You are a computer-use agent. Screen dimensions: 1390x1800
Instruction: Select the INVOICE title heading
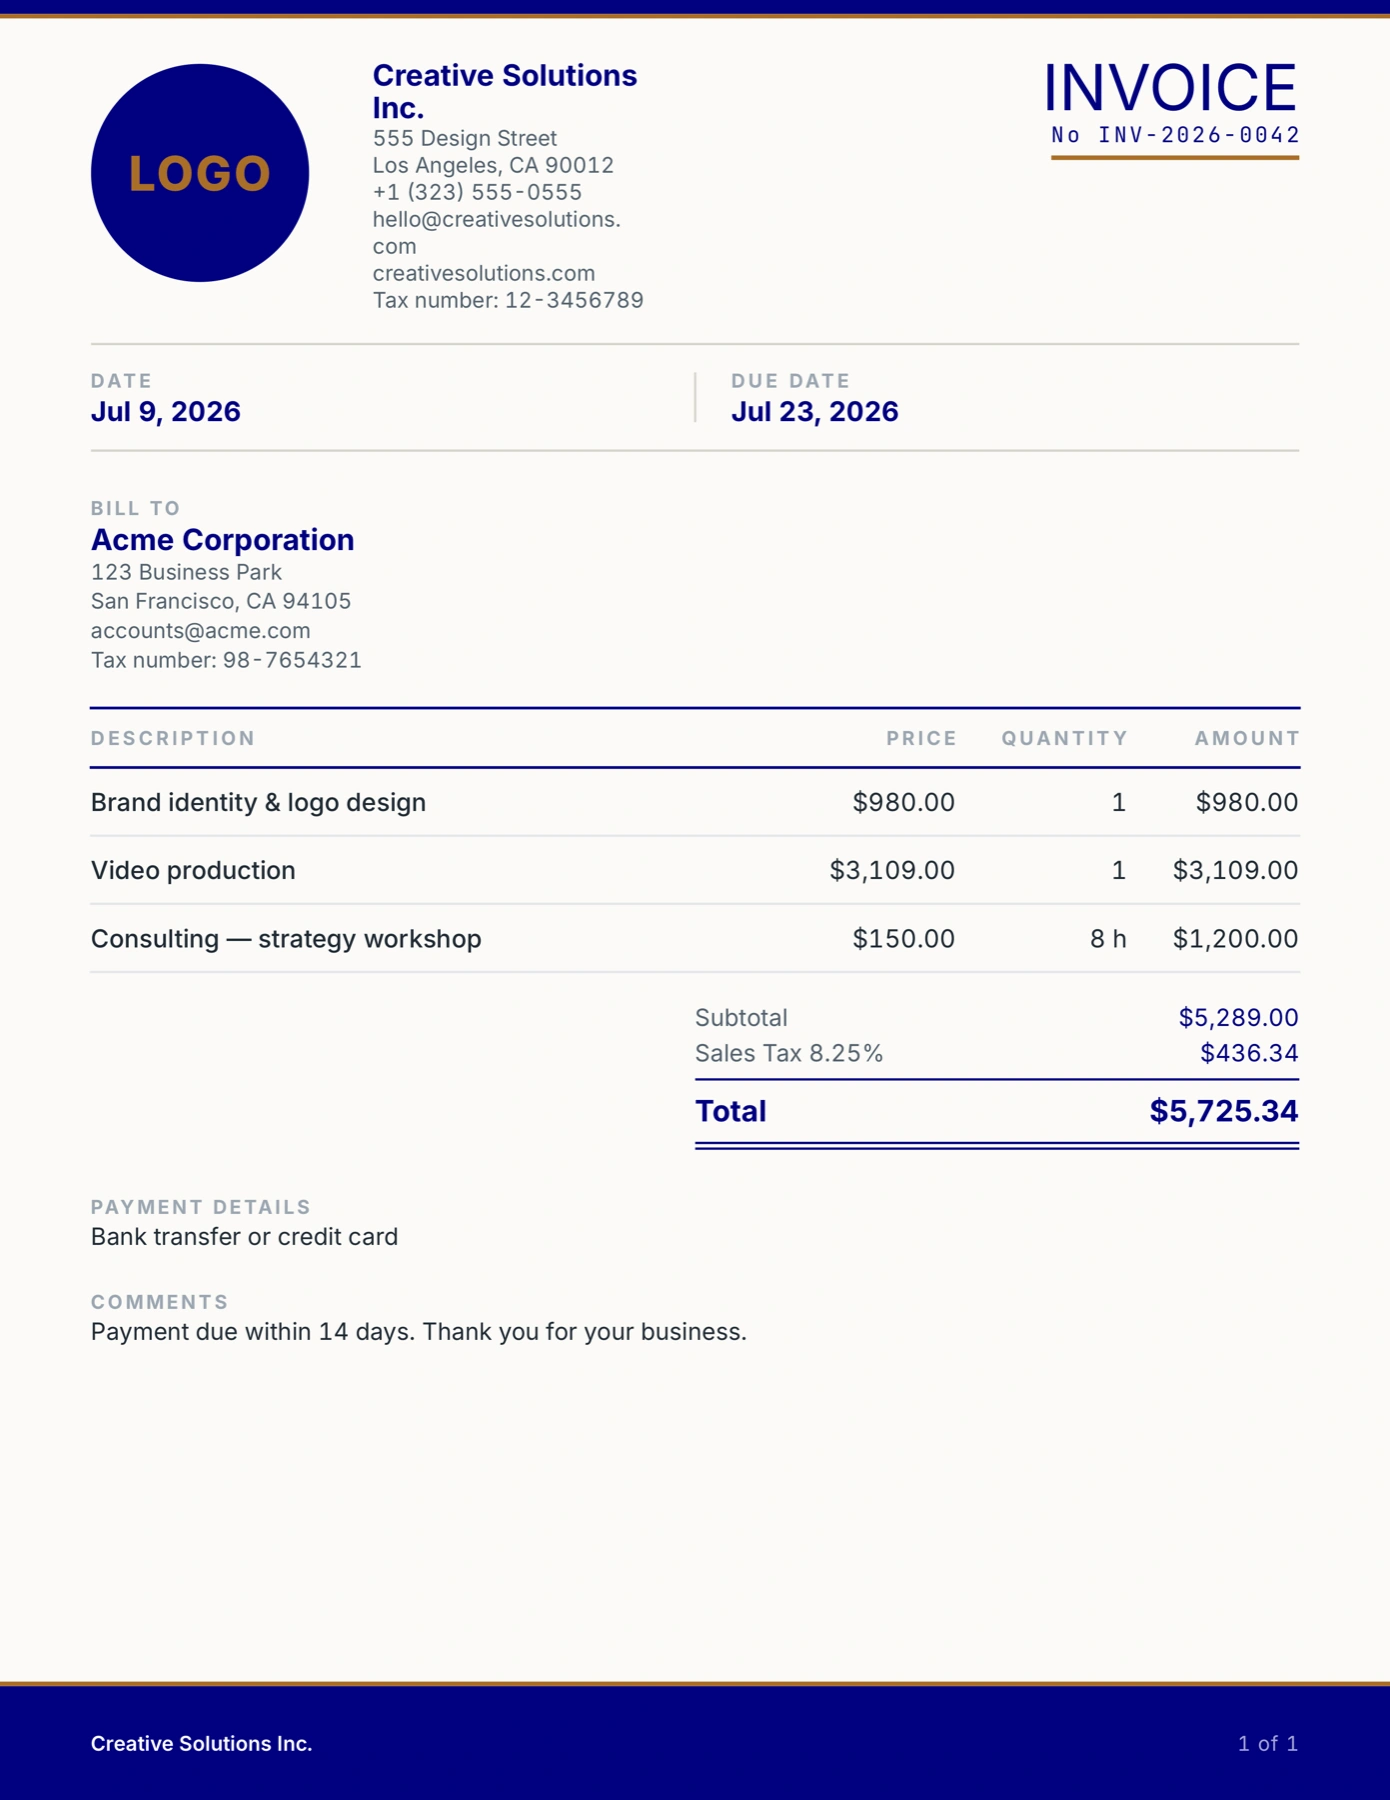click(1170, 87)
